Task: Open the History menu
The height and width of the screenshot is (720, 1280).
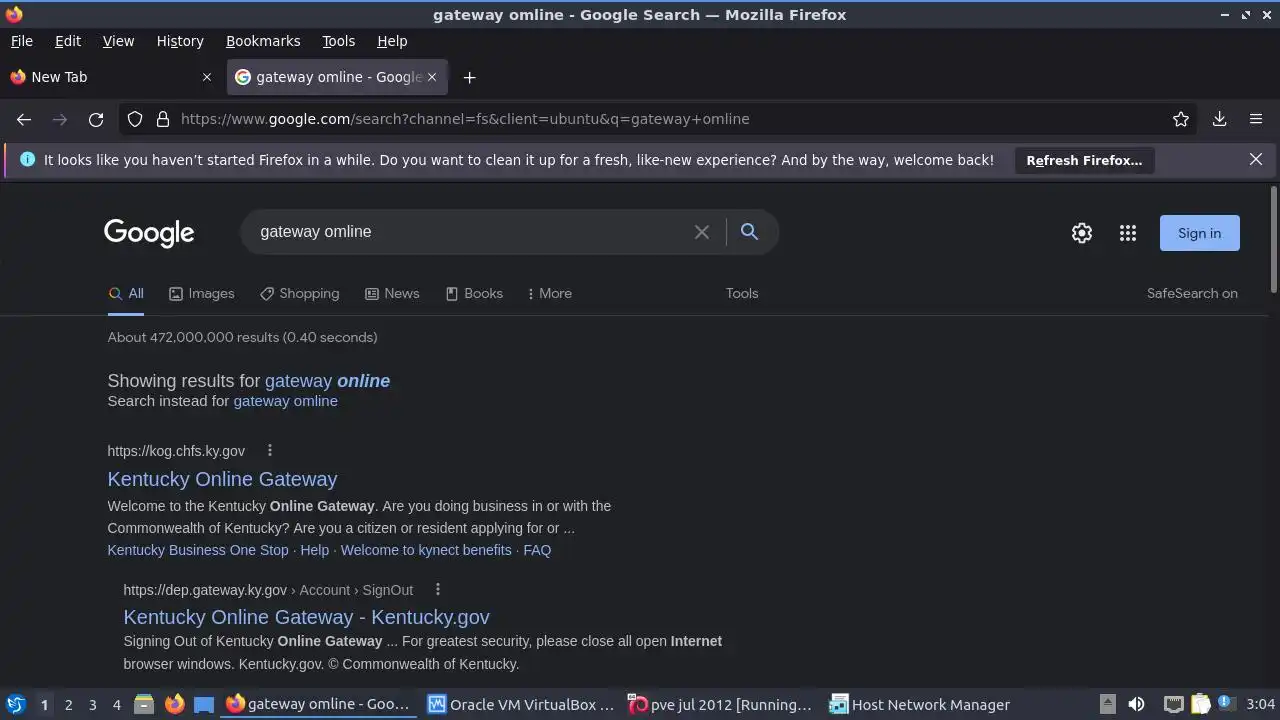Action: click(180, 41)
